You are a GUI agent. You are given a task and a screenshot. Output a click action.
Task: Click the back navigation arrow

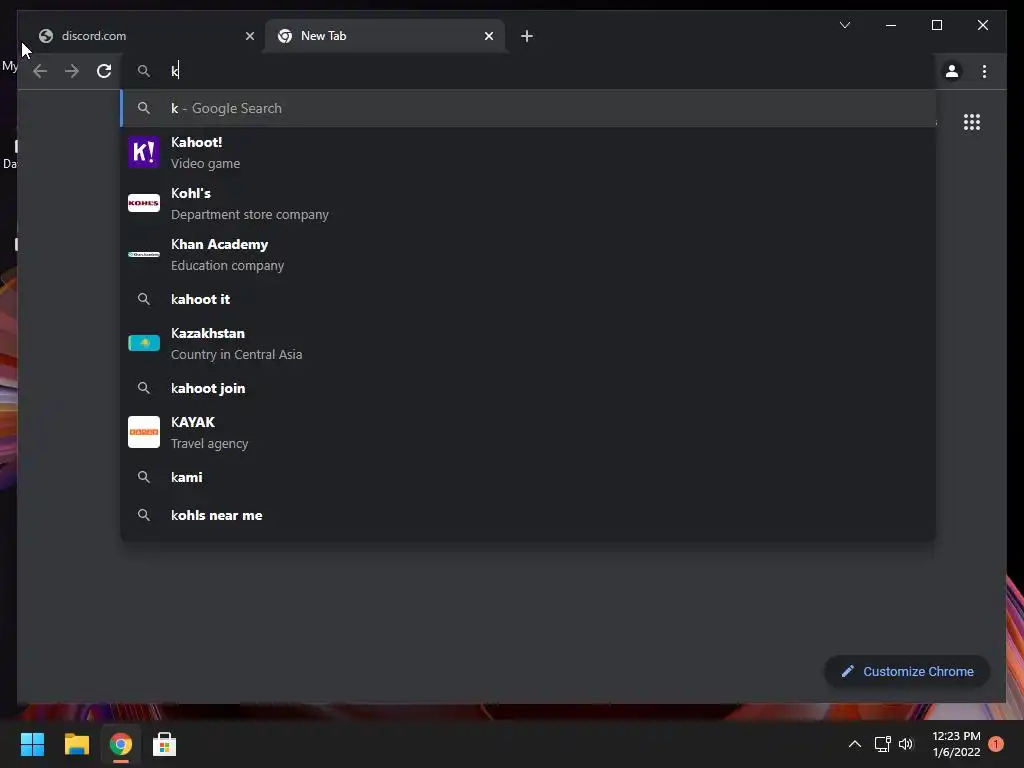pos(40,71)
